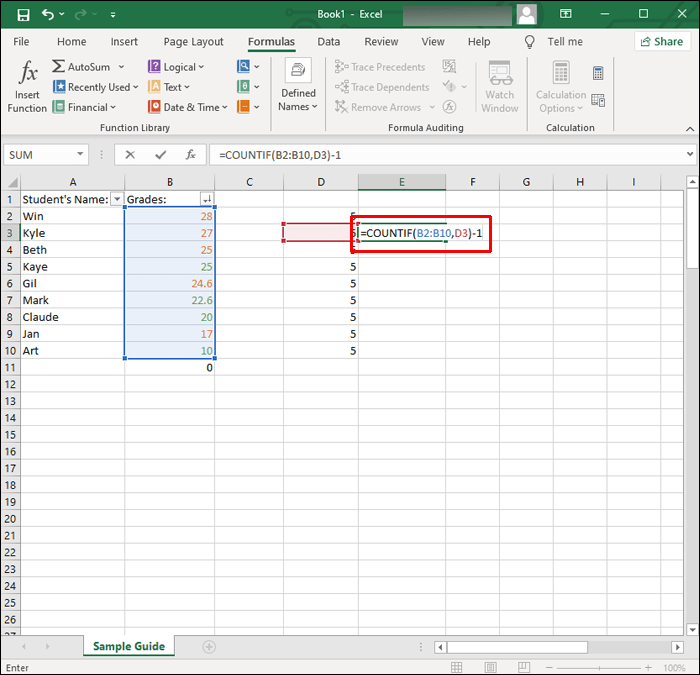Image resolution: width=700 pixels, height=675 pixels.
Task: Open Date & Time functions menu
Action: pyautogui.click(x=188, y=107)
